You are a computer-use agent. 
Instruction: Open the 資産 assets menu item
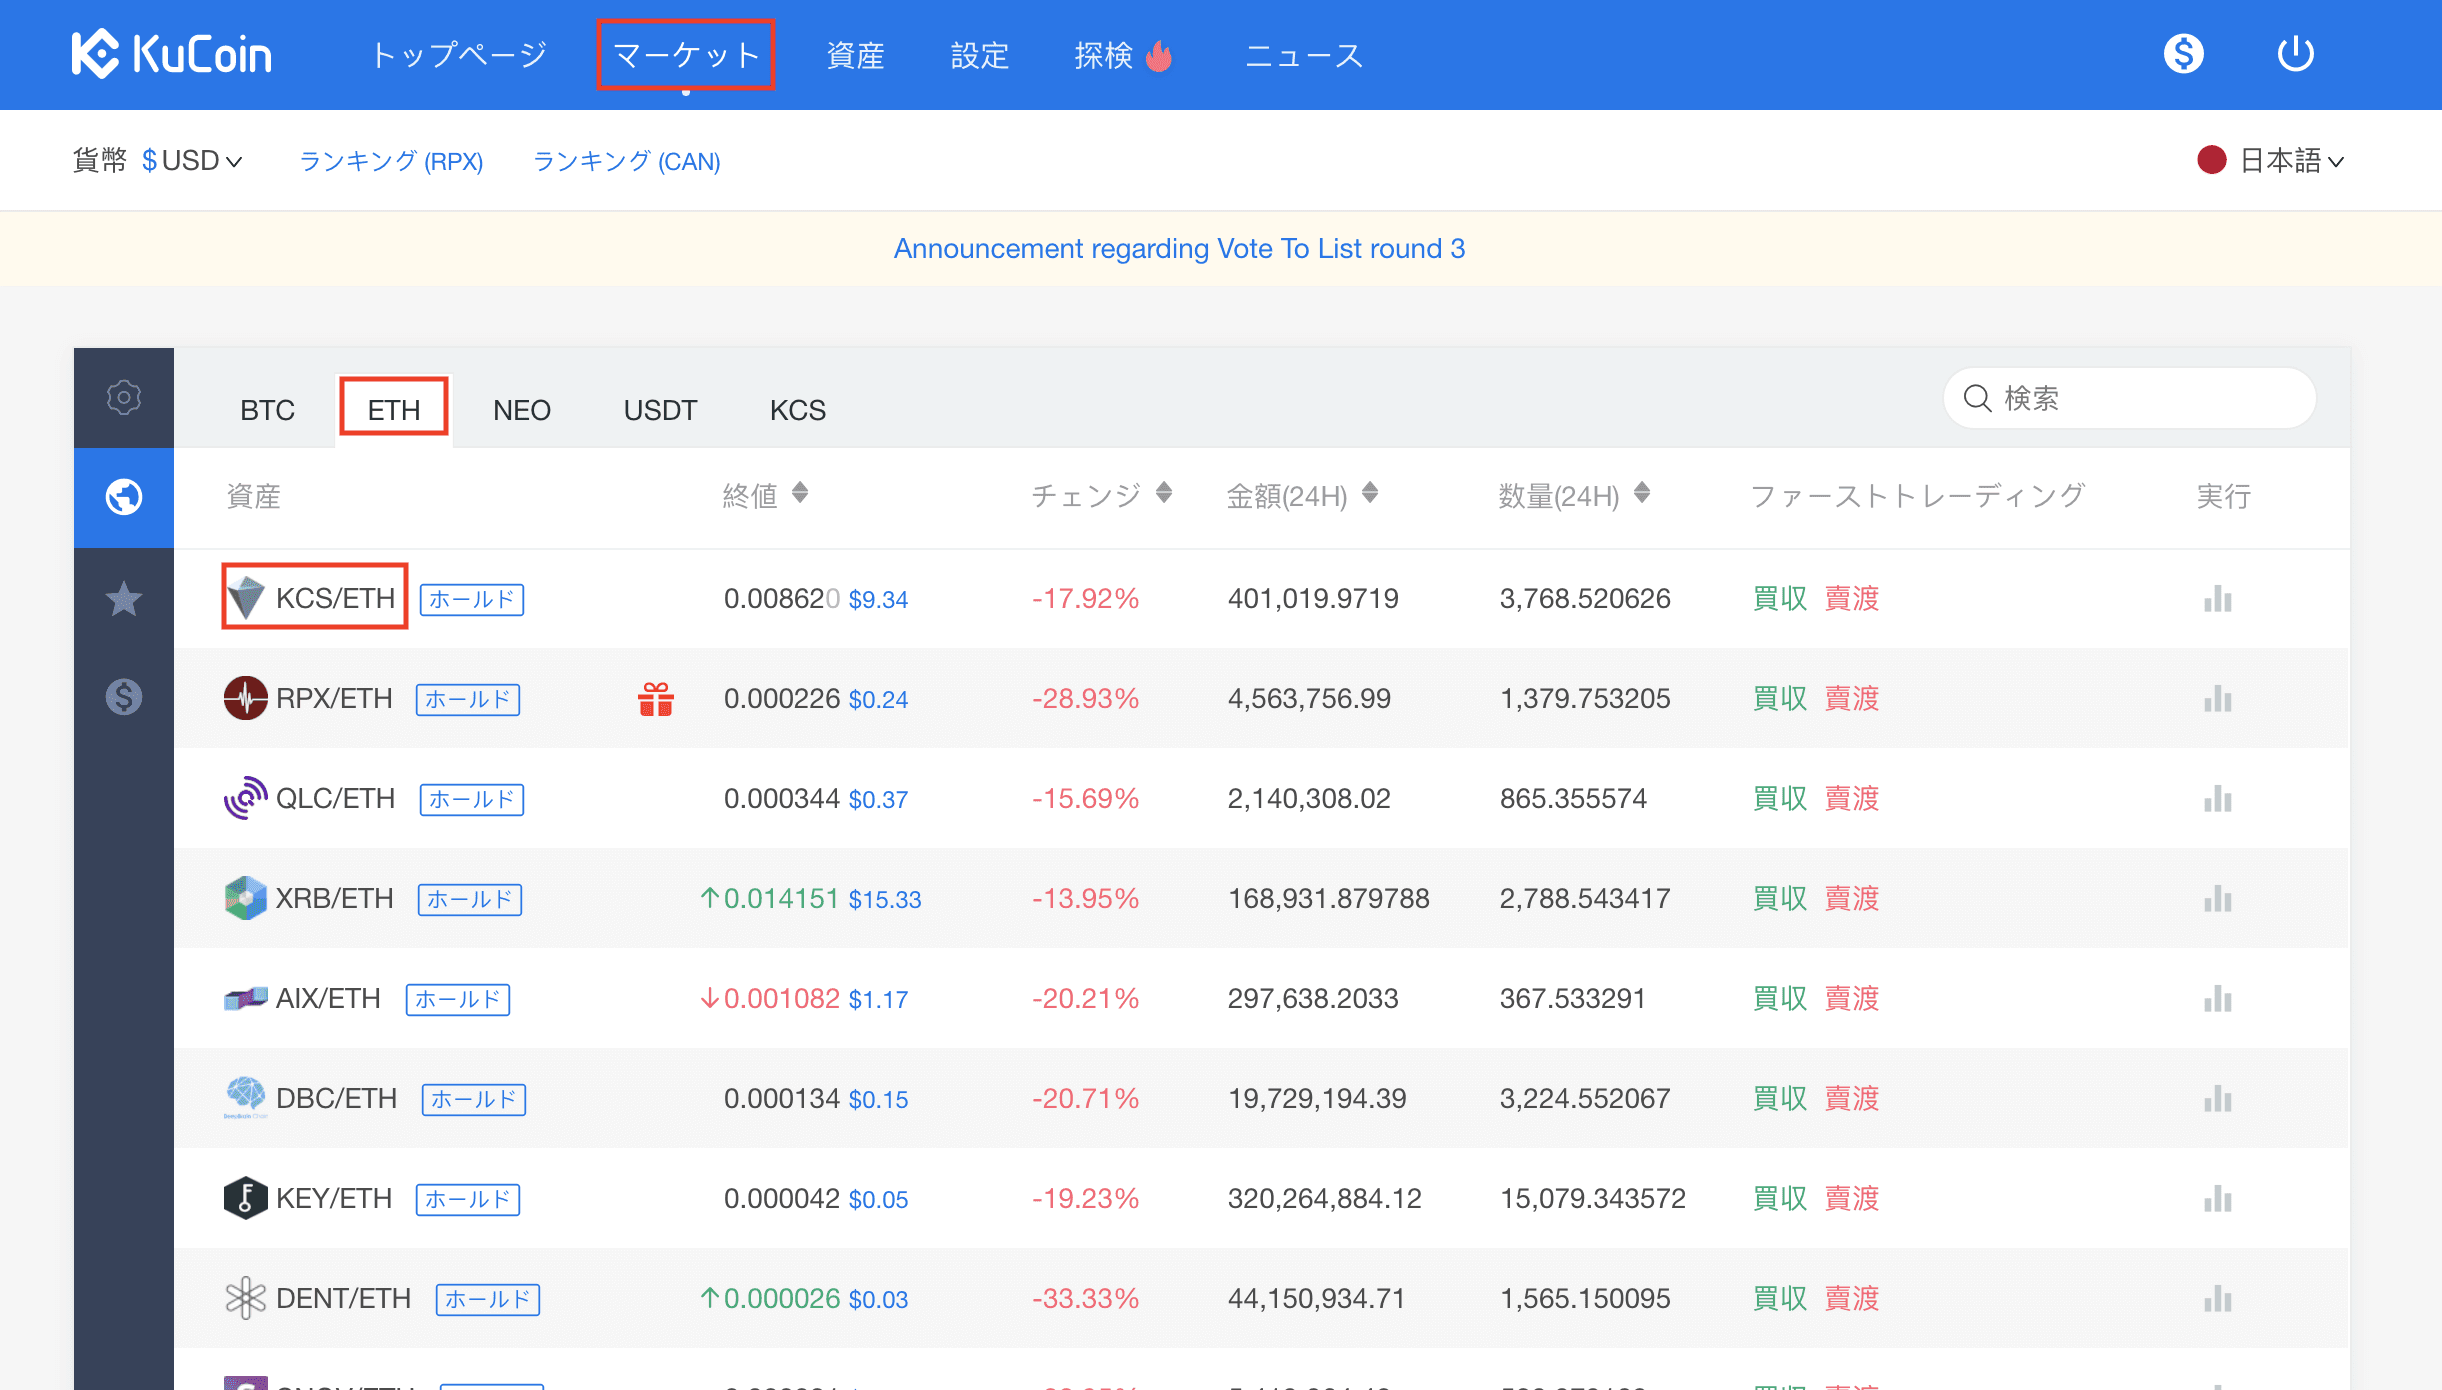855,56
